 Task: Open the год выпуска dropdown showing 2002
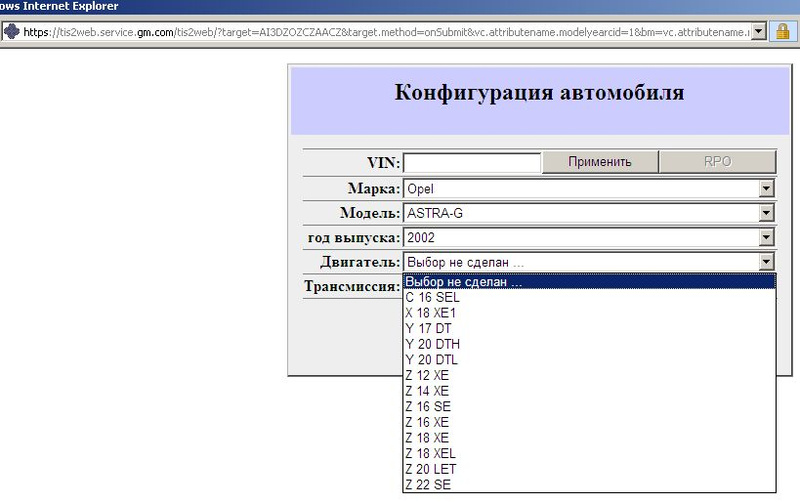coord(589,237)
